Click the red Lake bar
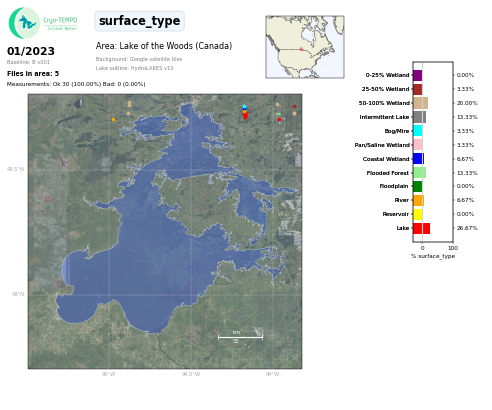 click(x=422, y=228)
